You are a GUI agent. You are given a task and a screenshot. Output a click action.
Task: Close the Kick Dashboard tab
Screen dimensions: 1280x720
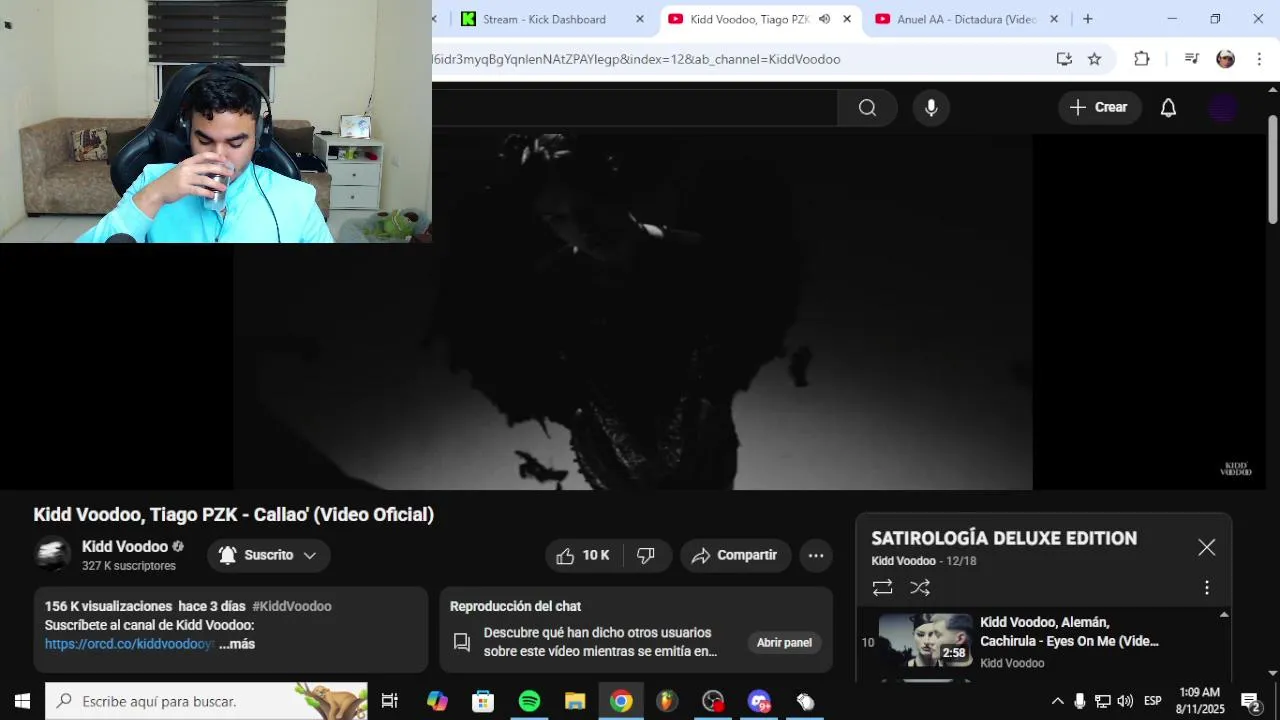point(640,19)
